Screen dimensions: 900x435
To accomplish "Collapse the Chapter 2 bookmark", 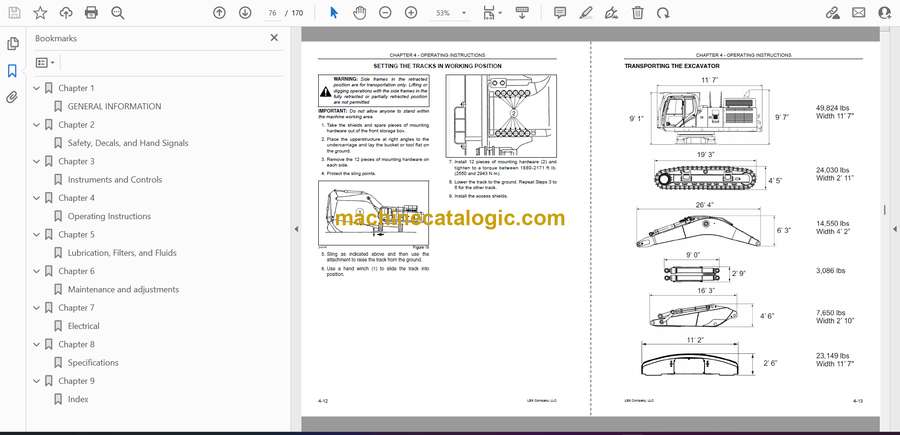I will click(x=37, y=125).
